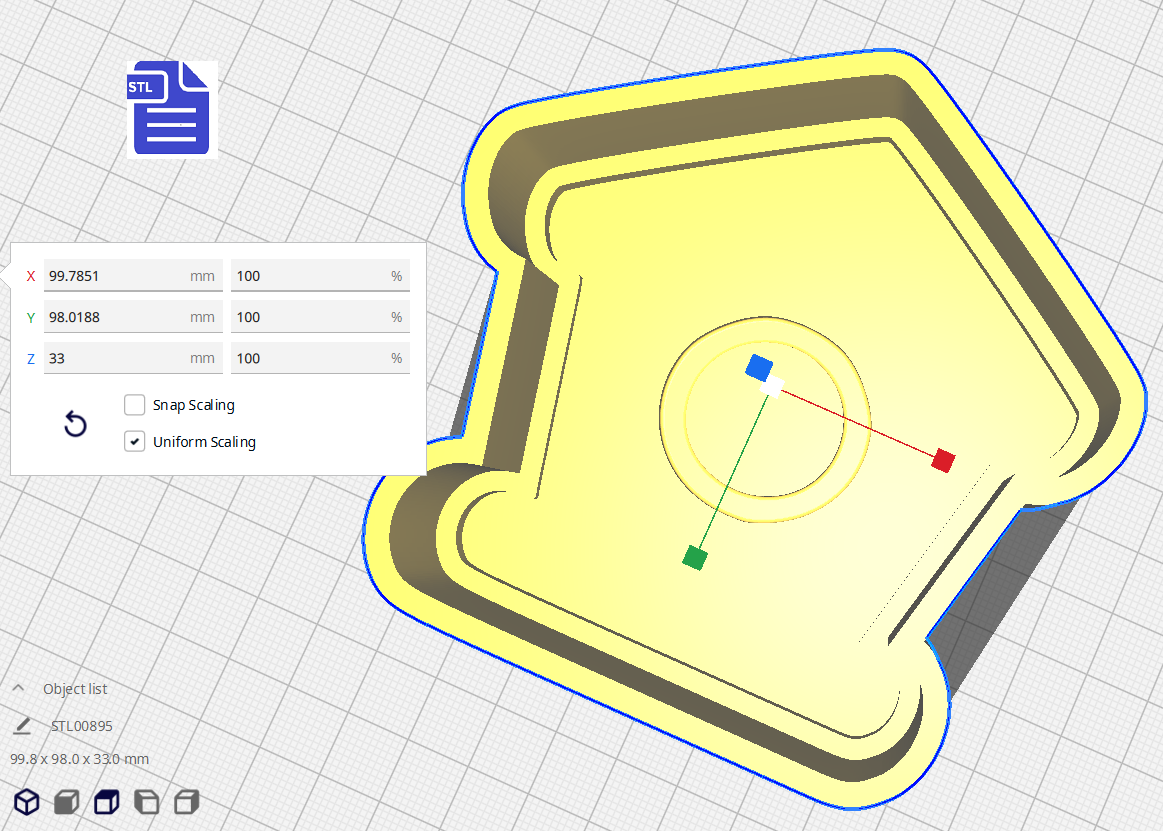1163x831 pixels.
Task: Disable the Uniform Scaling checkbox
Action: (135, 441)
